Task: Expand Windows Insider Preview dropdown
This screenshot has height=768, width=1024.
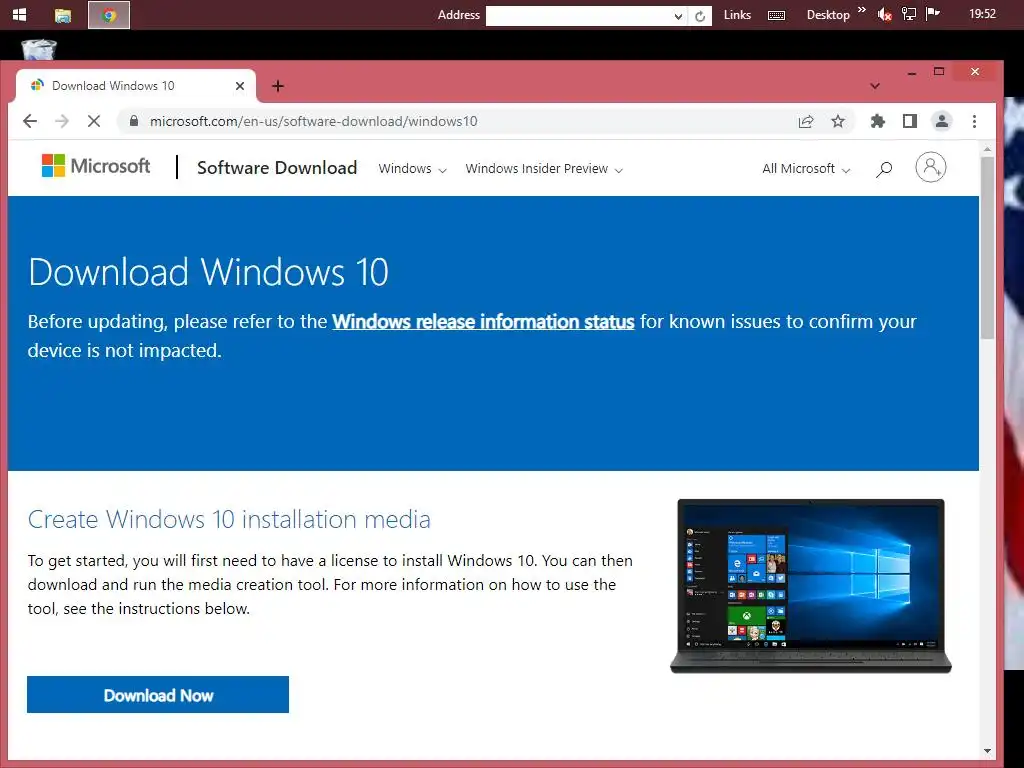Action: click(543, 168)
